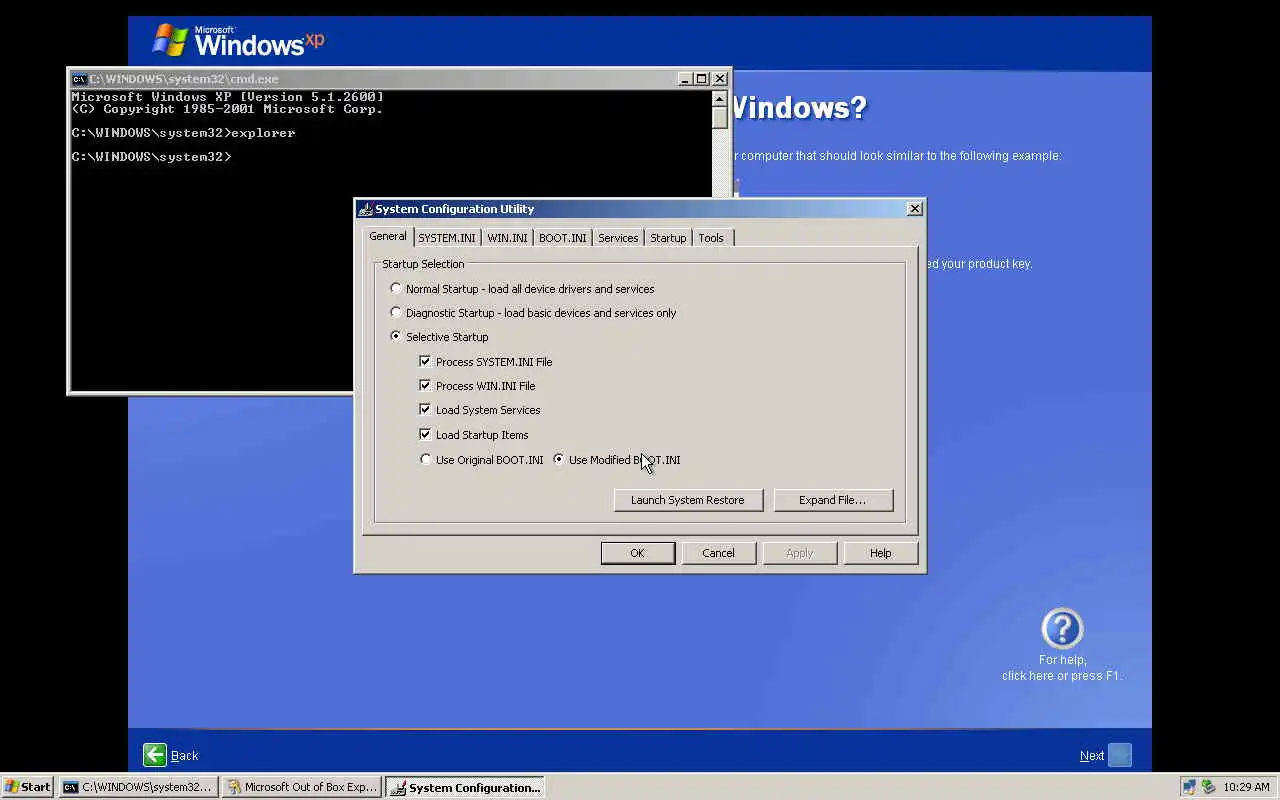Open the Tools tab

tap(711, 238)
